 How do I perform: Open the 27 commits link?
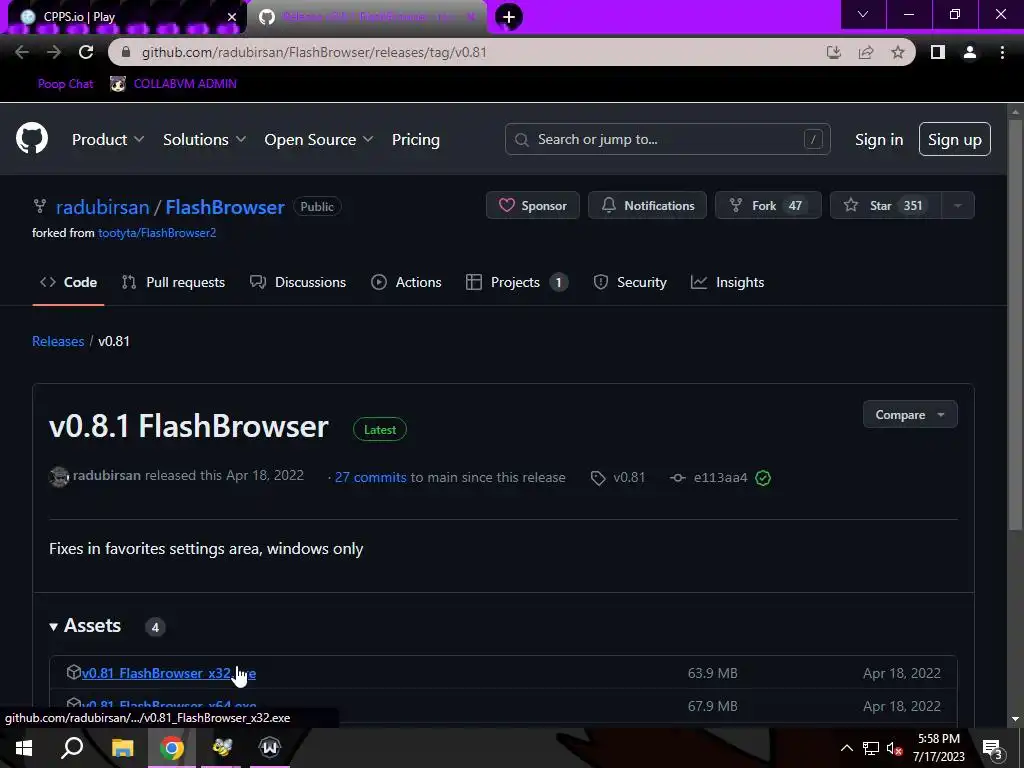pyautogui.click(x=370, y=477)
